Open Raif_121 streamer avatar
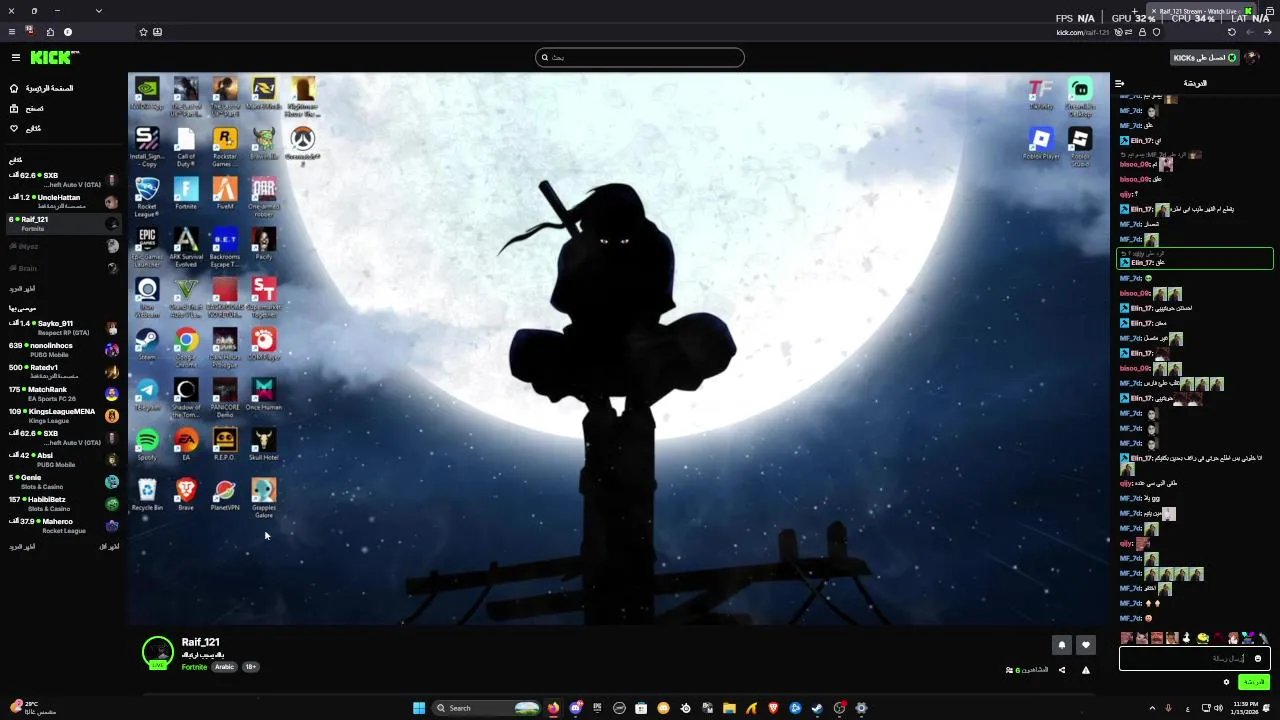Viewport: 1280px width, 720px height. click(x=158, y=652)
